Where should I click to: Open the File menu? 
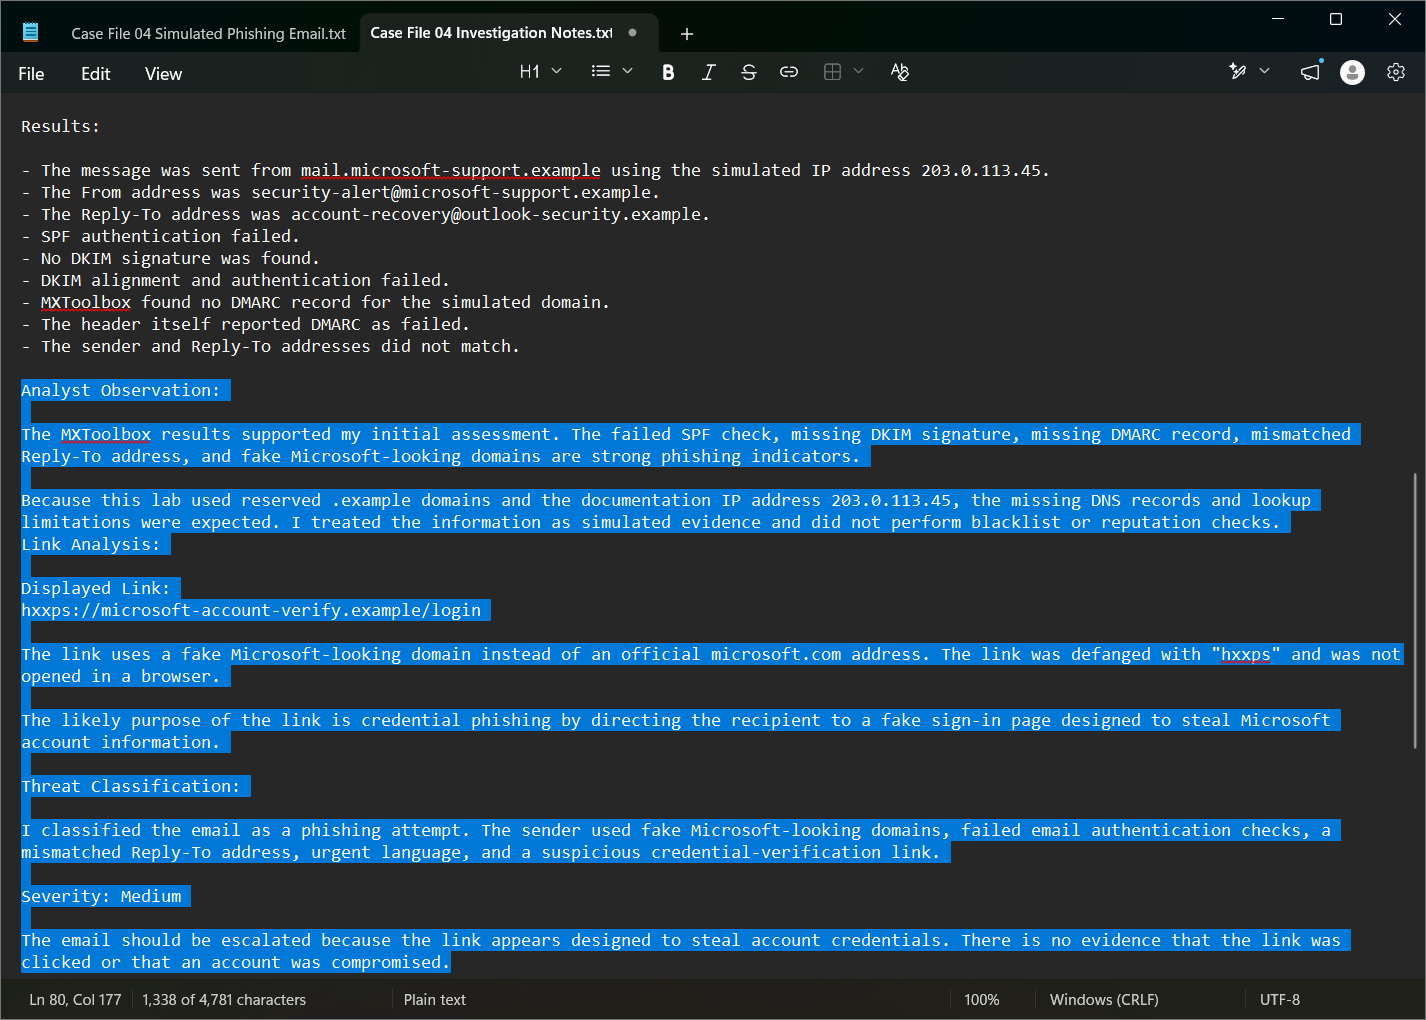(31, 74)
